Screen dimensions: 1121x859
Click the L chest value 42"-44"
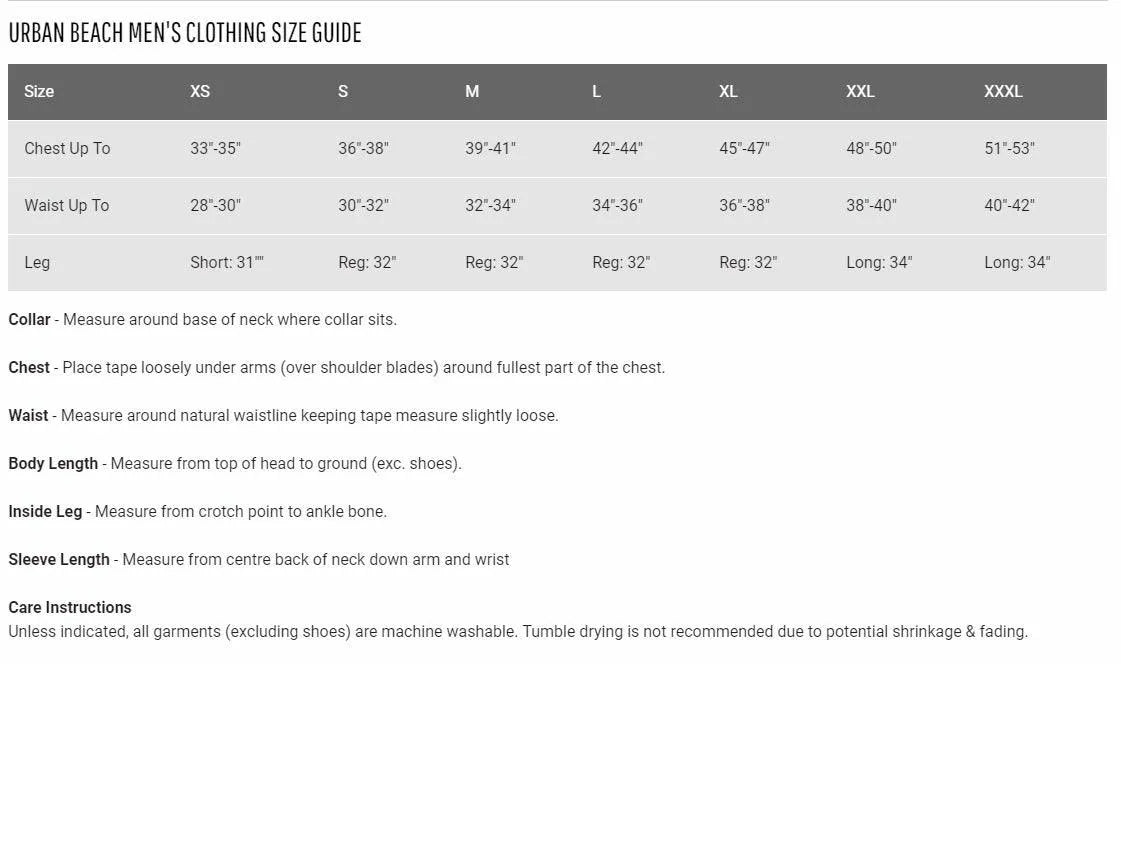tap(617, 148)
